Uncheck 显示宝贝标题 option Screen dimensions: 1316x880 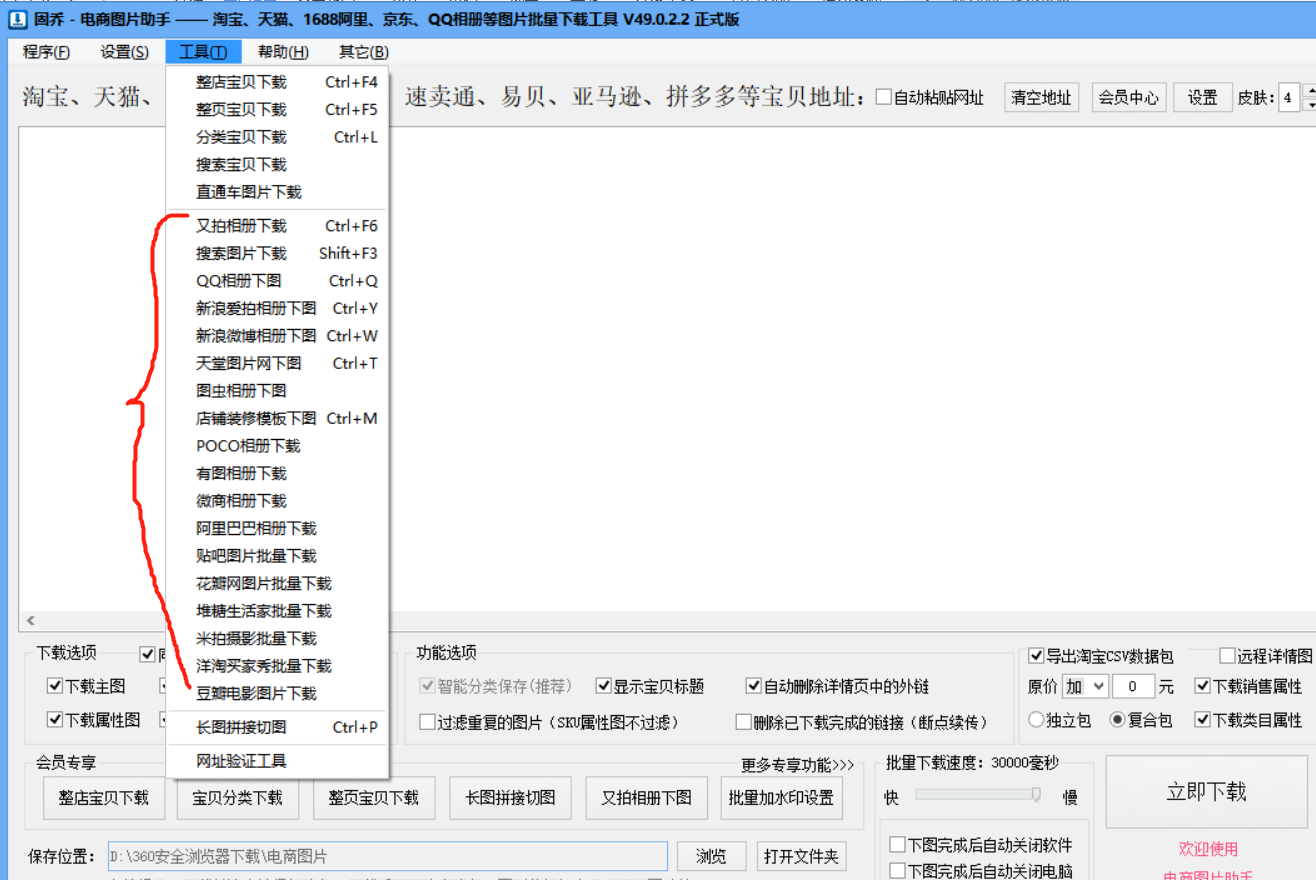(x=604, y=686)
